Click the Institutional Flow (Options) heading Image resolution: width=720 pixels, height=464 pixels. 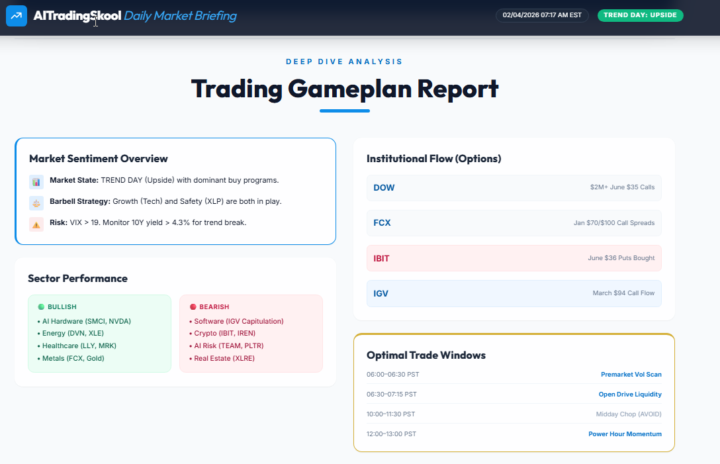click(433, 159)
